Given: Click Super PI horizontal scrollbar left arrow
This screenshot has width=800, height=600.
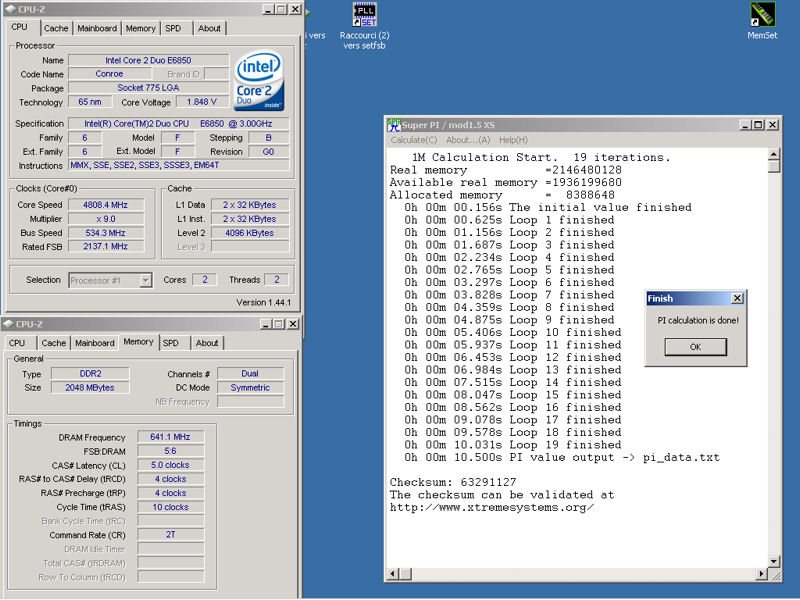Looking at the screenshot, I should pyautogui.click(x=393, y=574).
